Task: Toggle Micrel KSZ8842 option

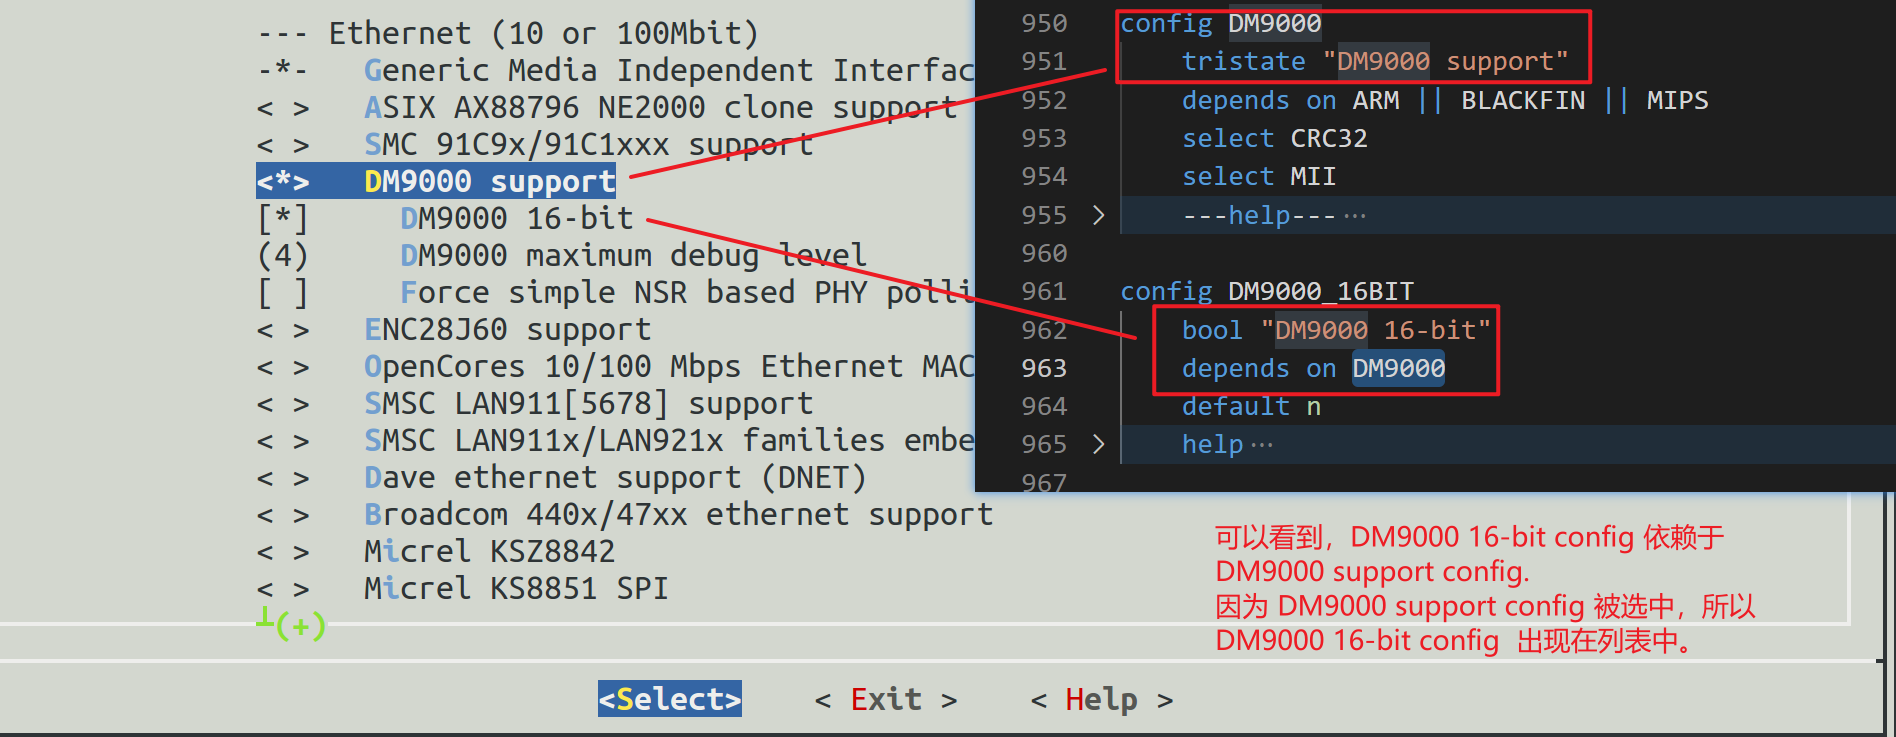Action: point(283,552)
